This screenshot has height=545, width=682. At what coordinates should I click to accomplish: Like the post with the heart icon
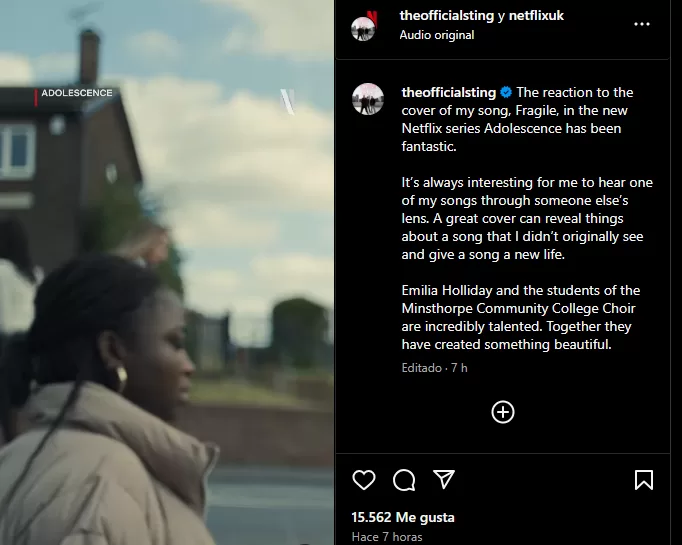(364, 480)
